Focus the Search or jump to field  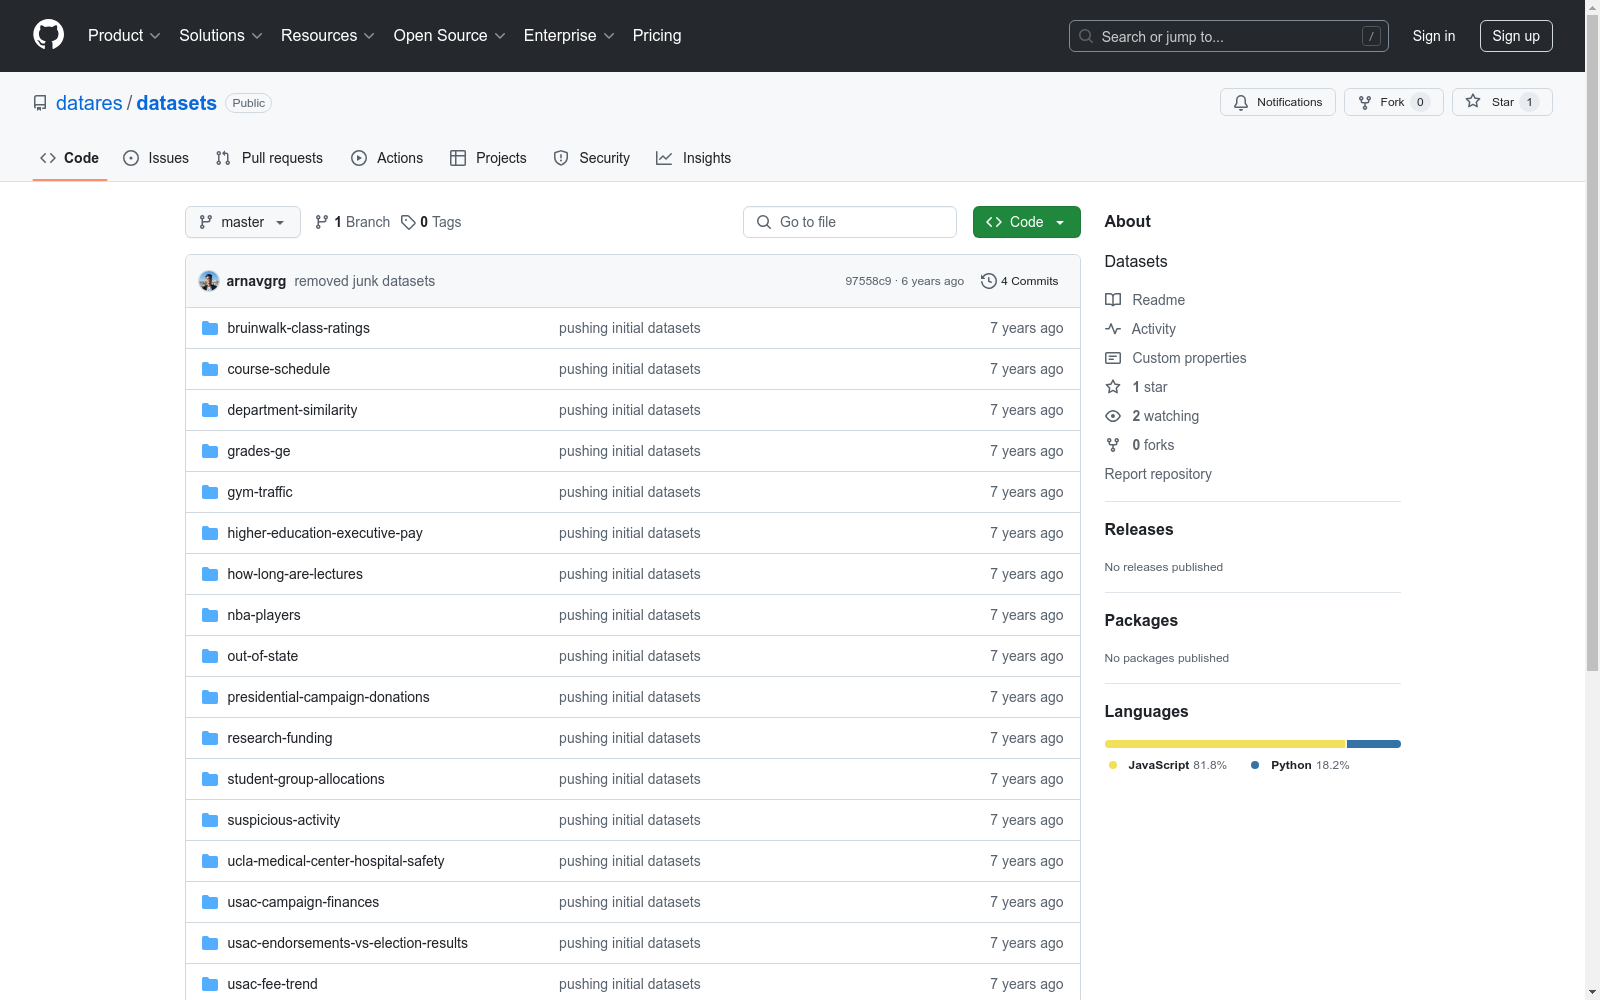pyautogui.click(x=1228, y=36)
